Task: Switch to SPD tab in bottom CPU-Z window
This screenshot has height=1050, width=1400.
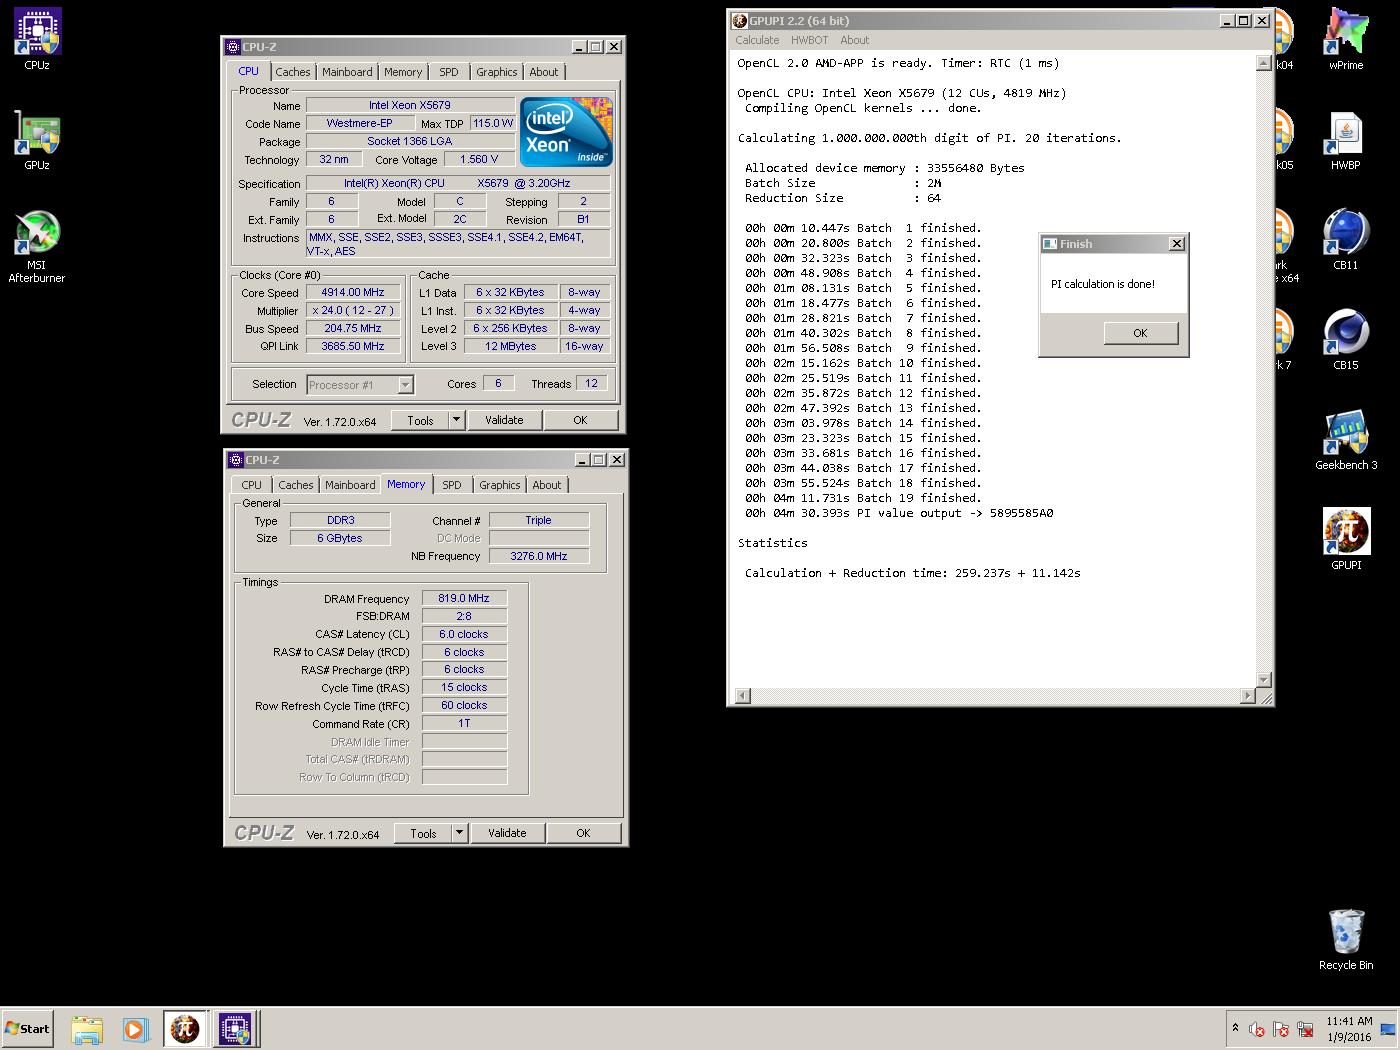Action: tap(452, 485)
